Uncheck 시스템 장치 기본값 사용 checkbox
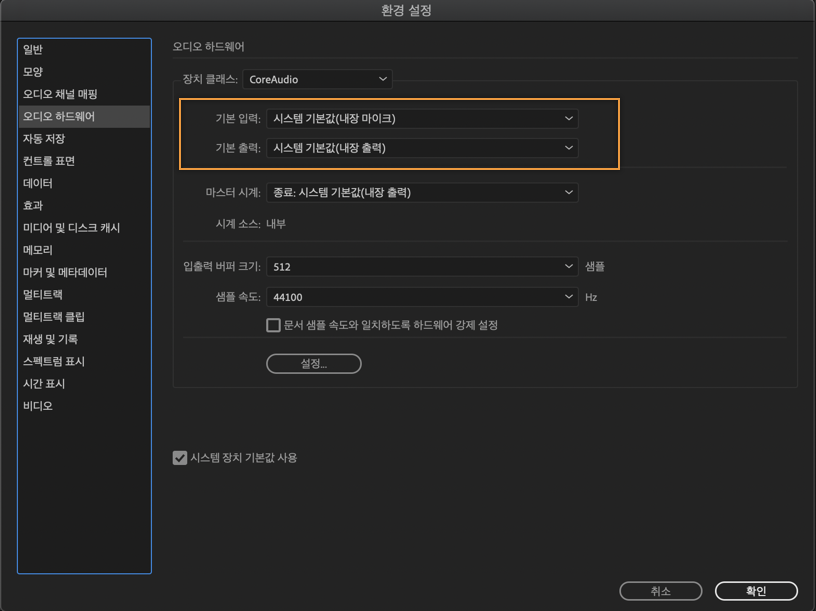This screenshot has height=611, width=816. [x=180, y=458]
